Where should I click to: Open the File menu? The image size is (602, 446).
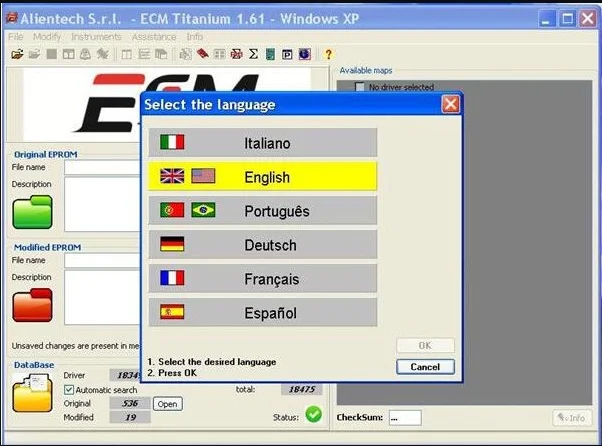coord(16,37)
